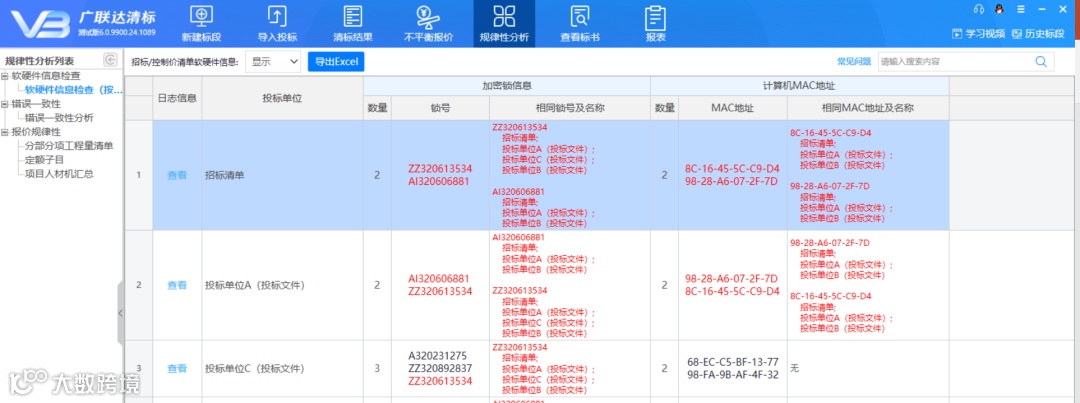The width and height of the screenshot is (1080, 403).
Task: Open the 报表 toolbar icon
Action: point(656,23)
